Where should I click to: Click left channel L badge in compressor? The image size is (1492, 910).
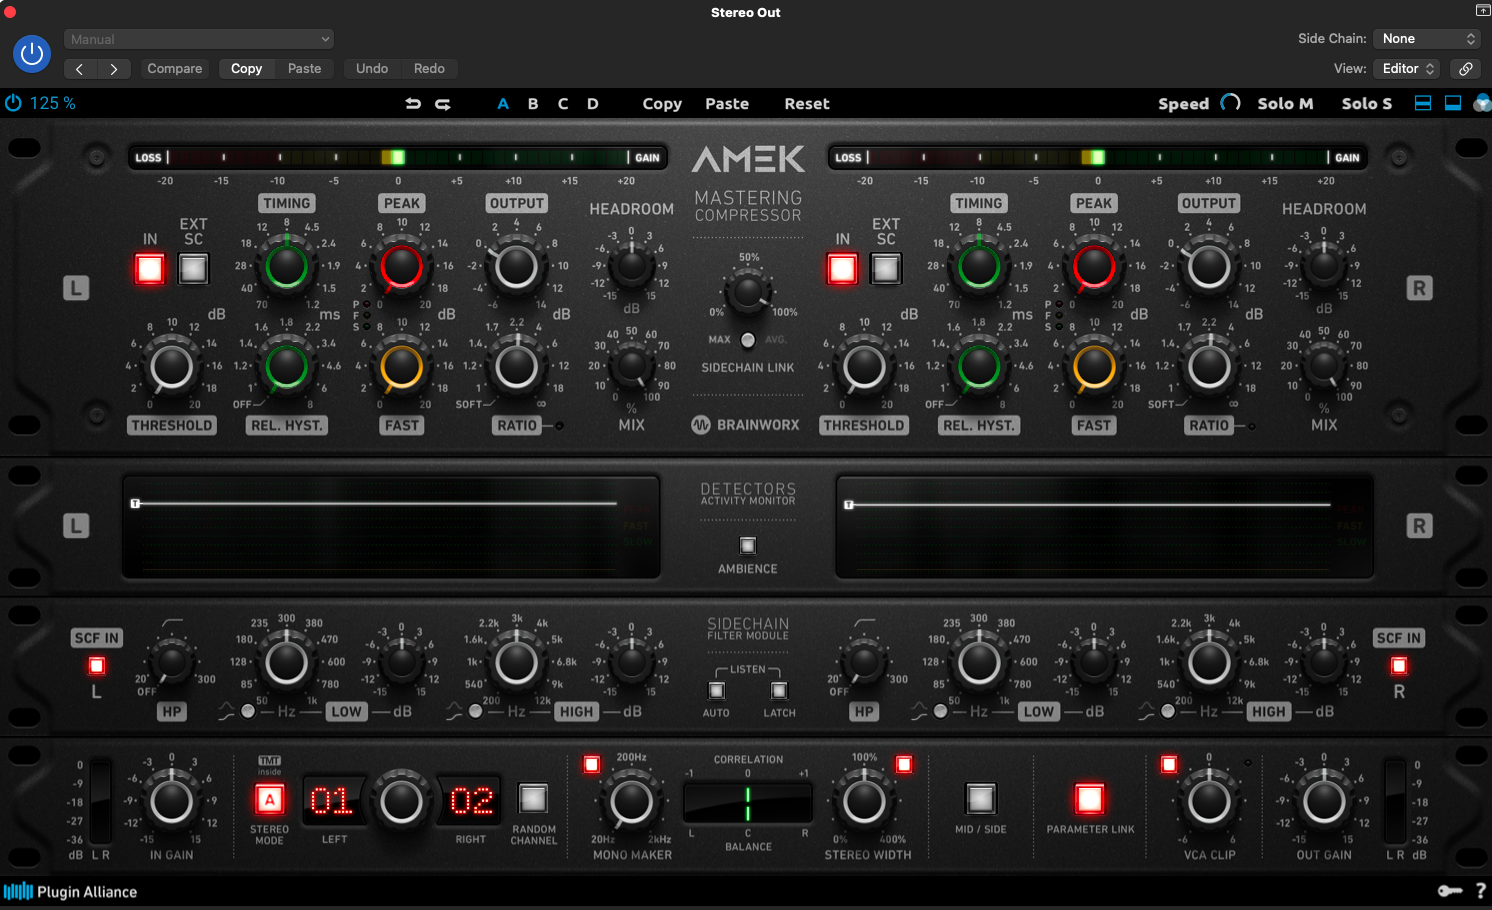76,288
